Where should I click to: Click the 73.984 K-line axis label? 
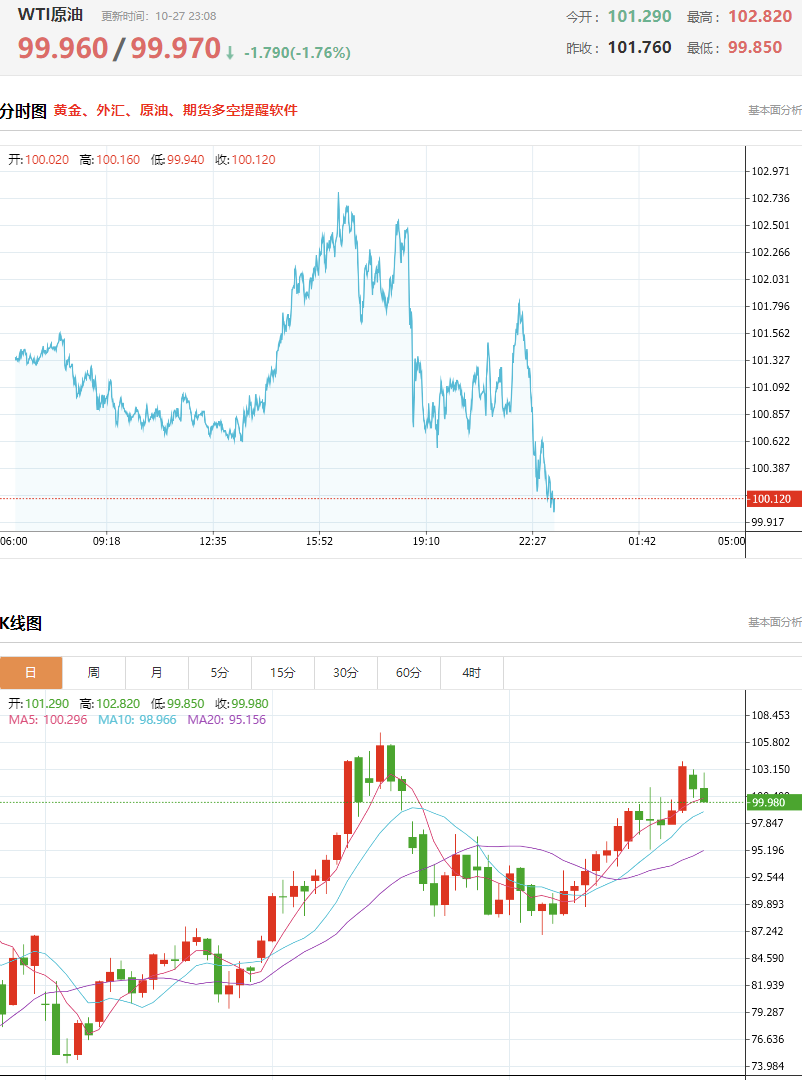768,1067
